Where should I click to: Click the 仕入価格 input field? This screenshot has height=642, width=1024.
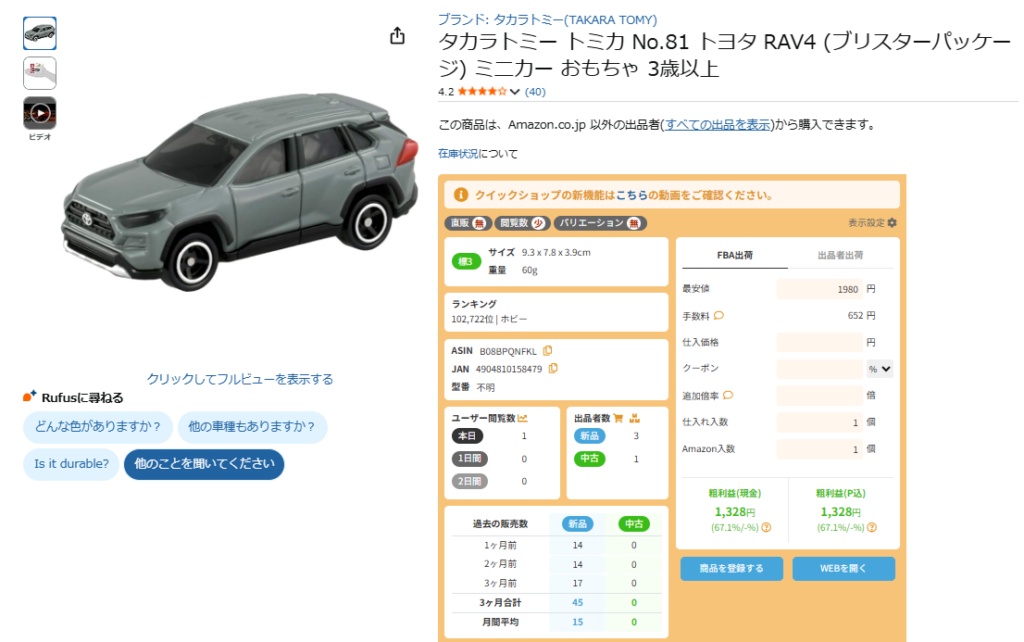click(820, 342)
